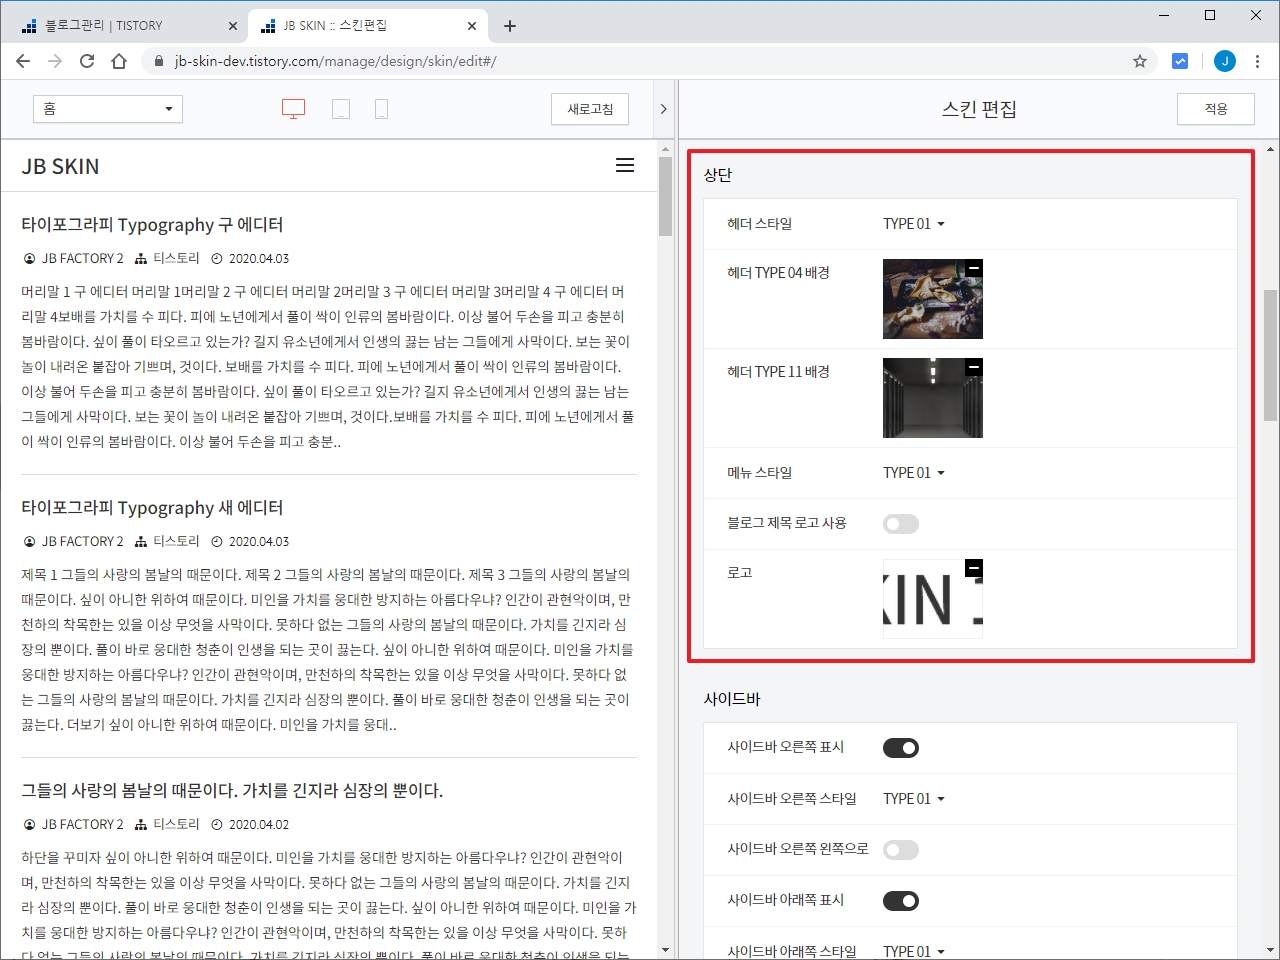Open post 타이포그라피 Typography 새 에디터
The height and width of the screenshot is (960, 1280).
(x=152, y=508)
